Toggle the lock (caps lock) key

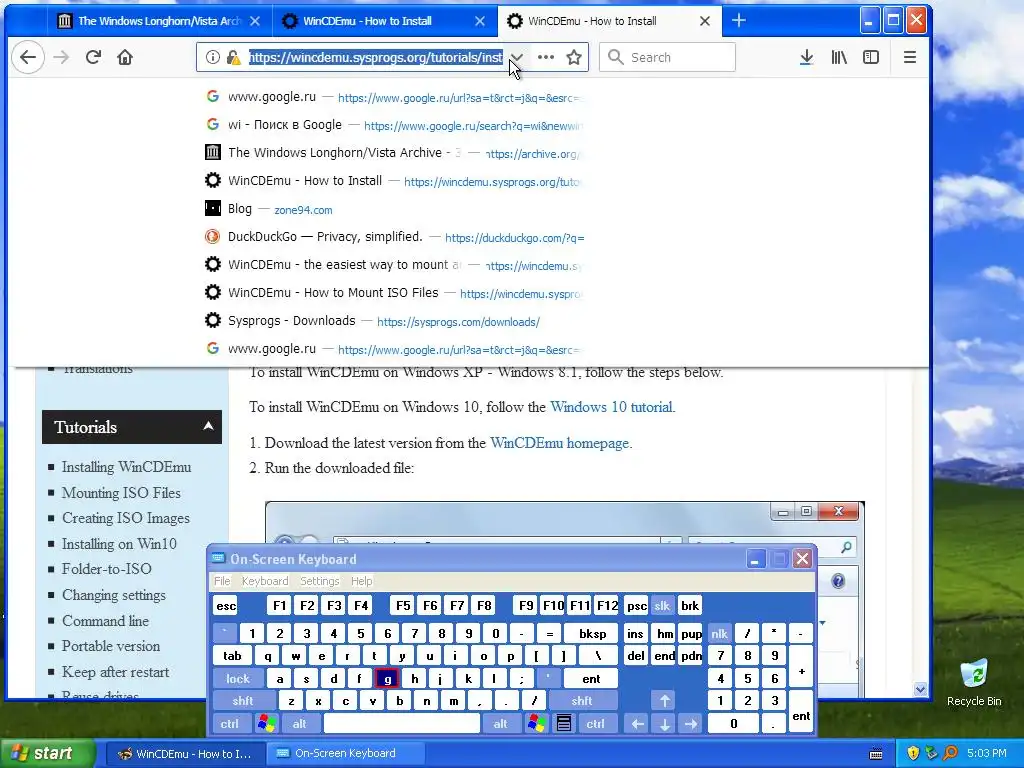coord(238,679)
